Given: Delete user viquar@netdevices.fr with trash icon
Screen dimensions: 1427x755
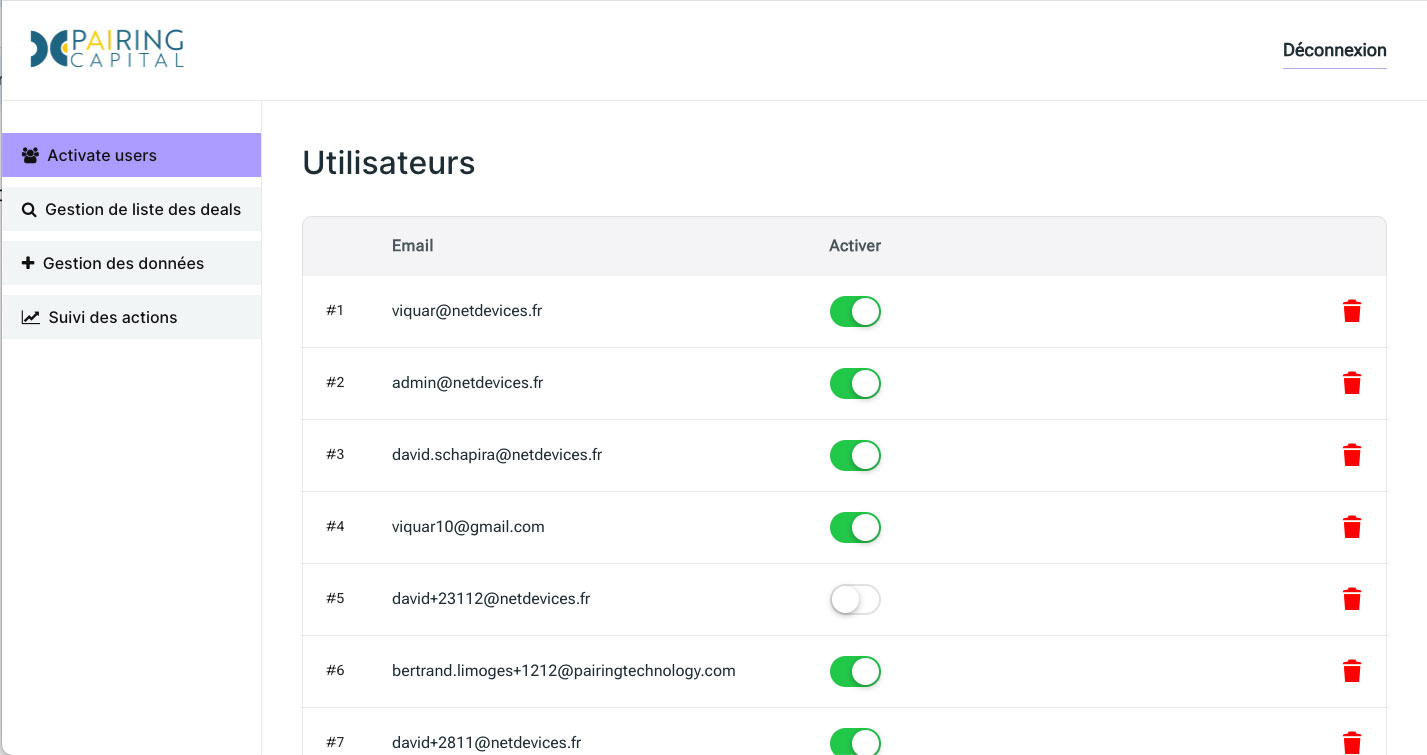Looking at the screenshot, I should [1352, 311].
